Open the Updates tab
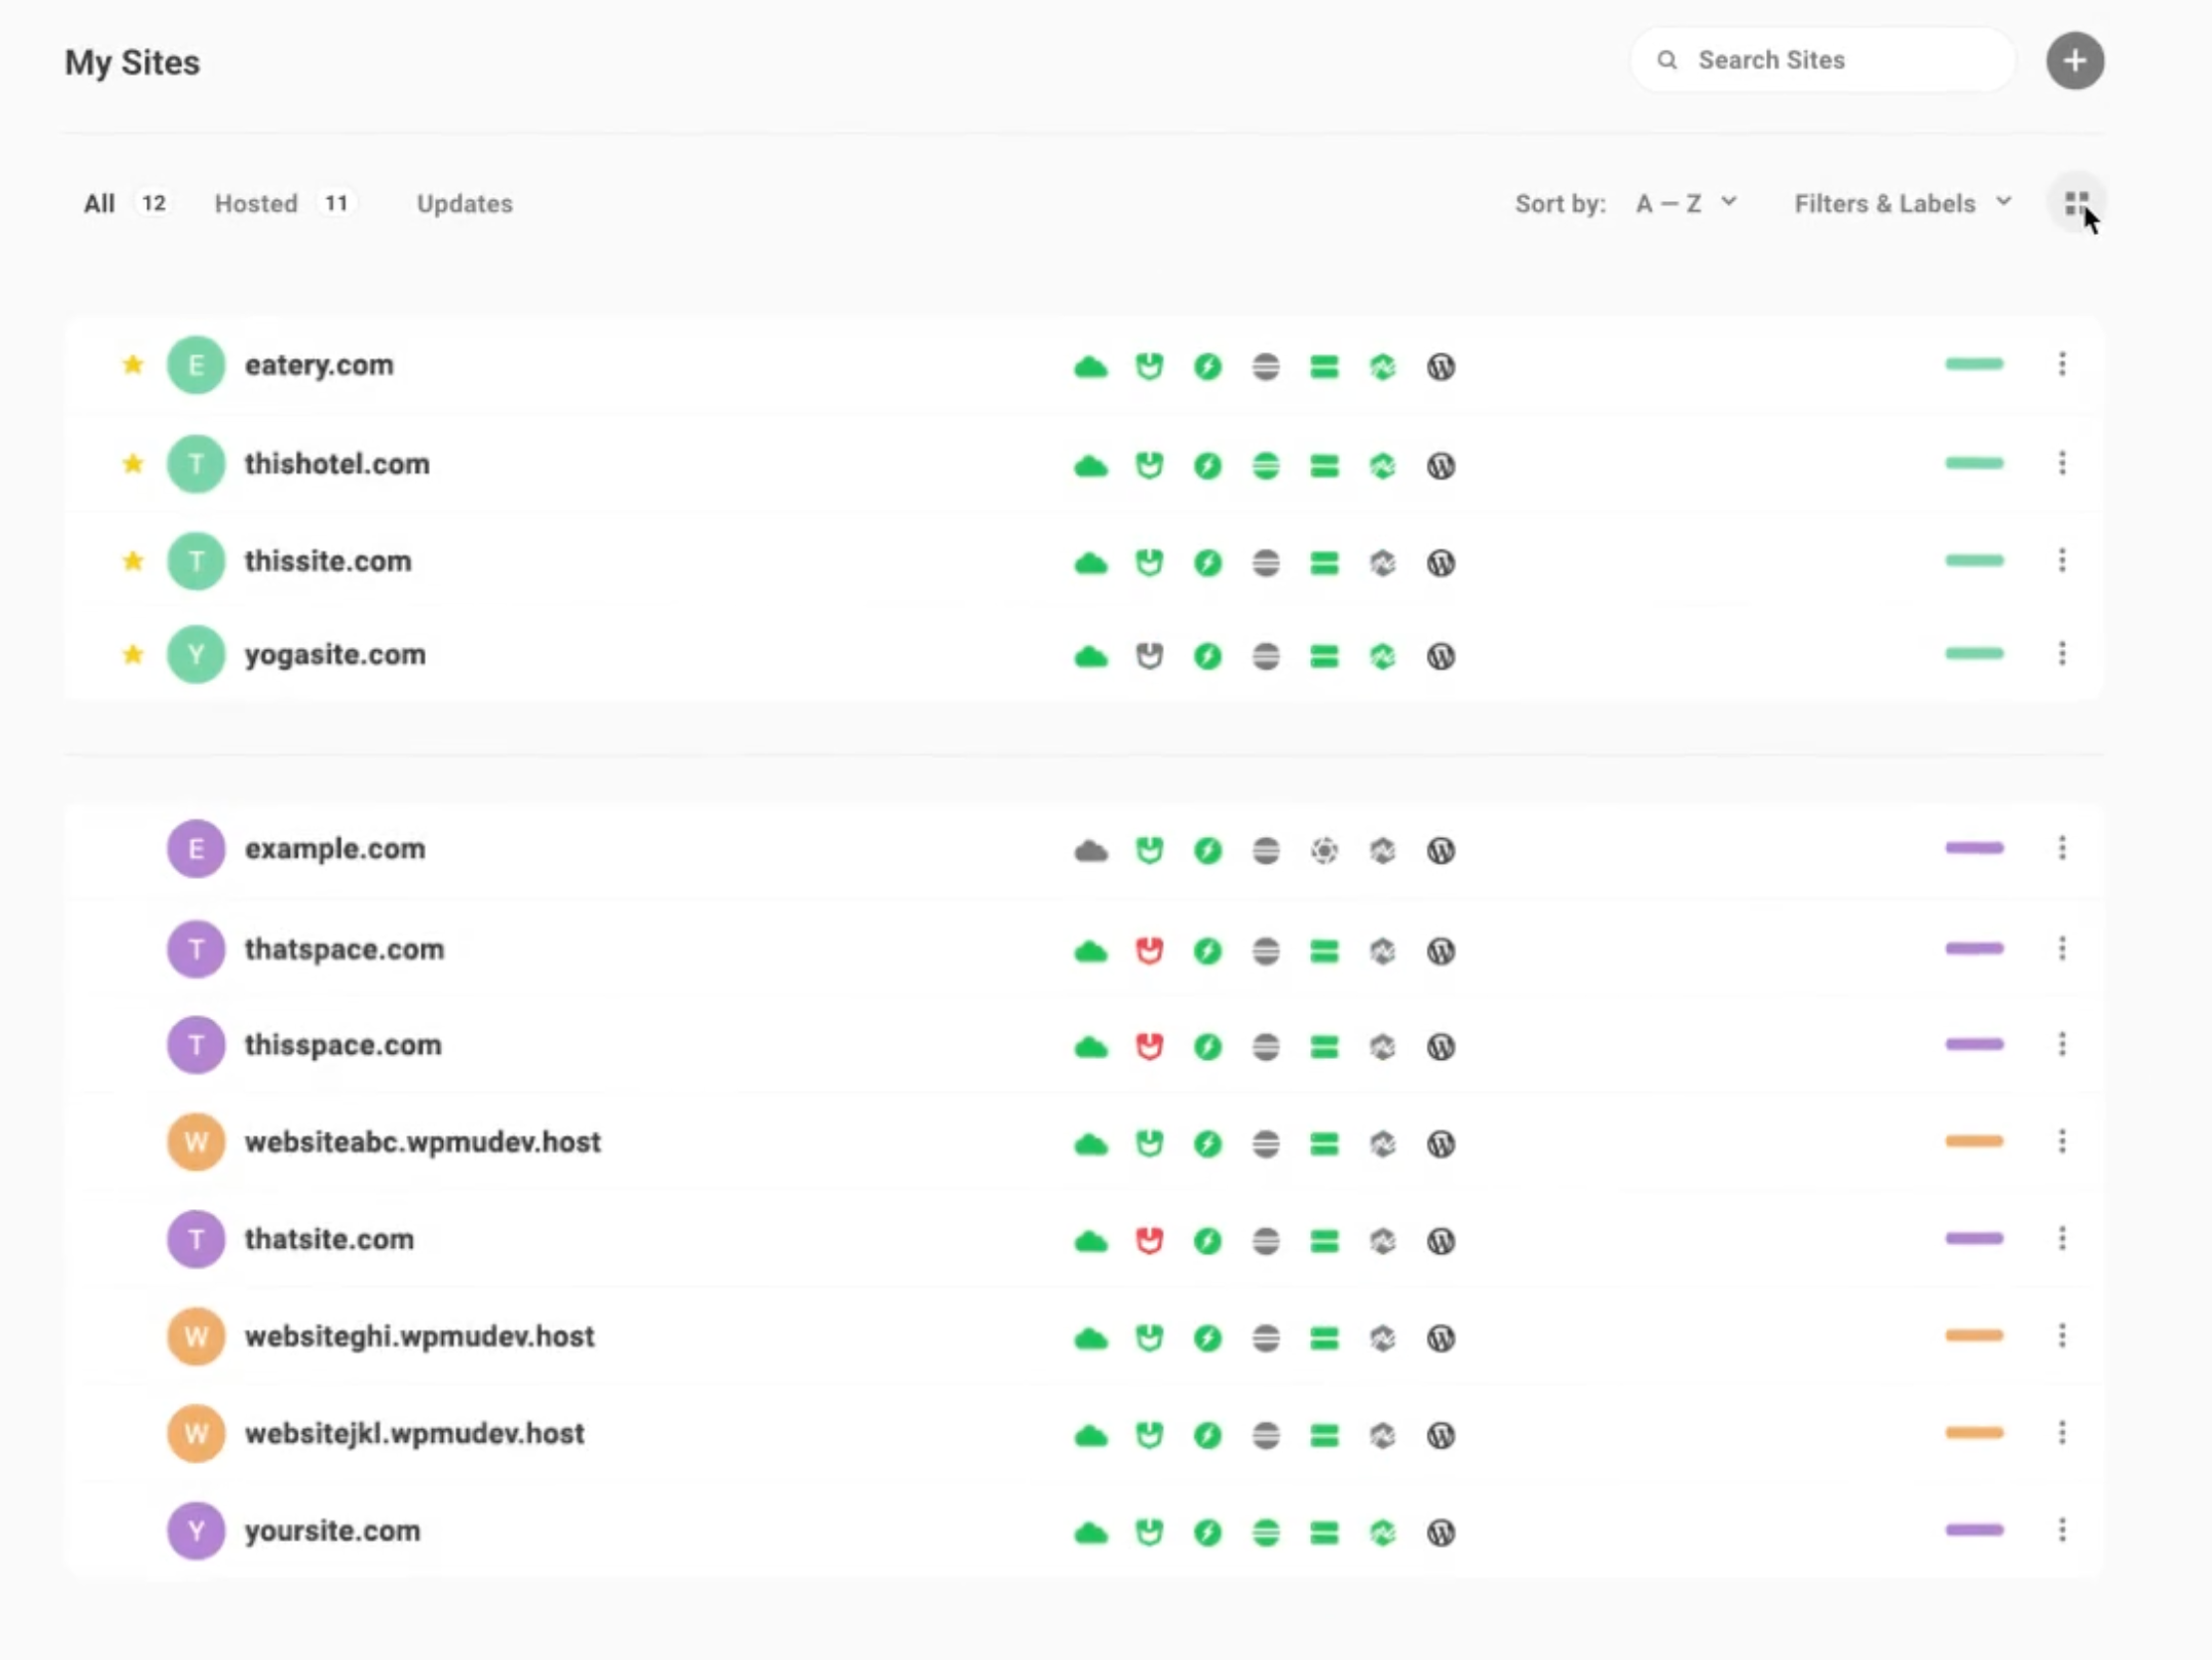Screen dimensions: 2212x1660 pyautogui.click(x=465, y=204)
